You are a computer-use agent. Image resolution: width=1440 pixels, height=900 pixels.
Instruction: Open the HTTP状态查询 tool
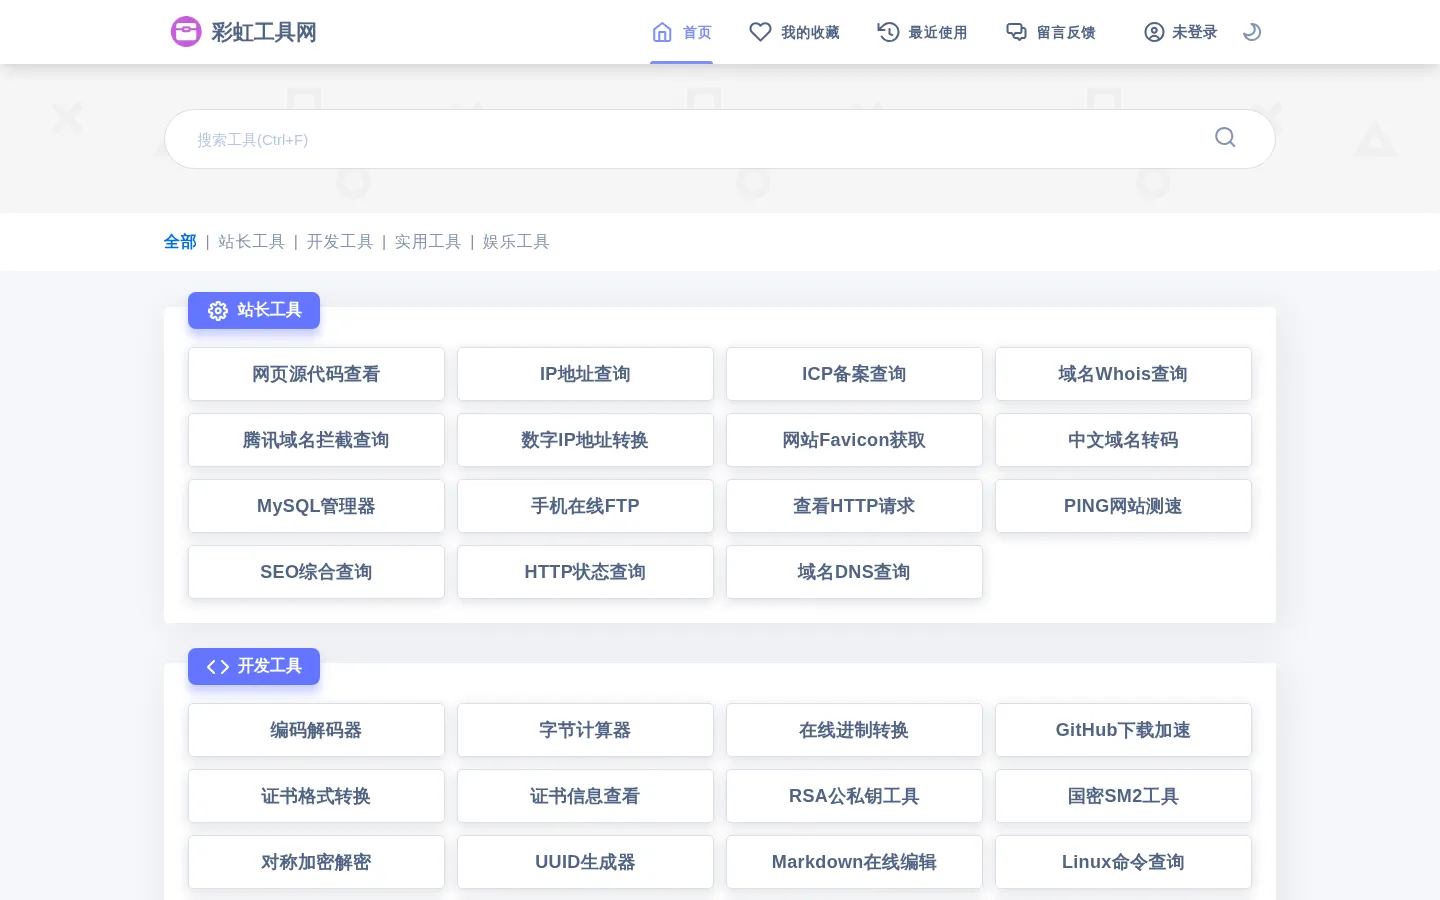pyautogui.click(x=585, y=572)
